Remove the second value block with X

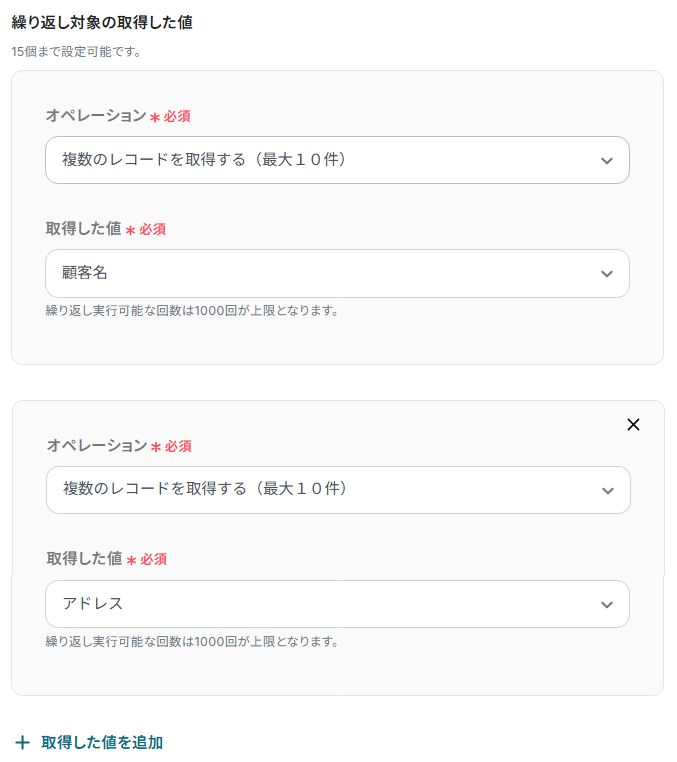coord(633,424)
